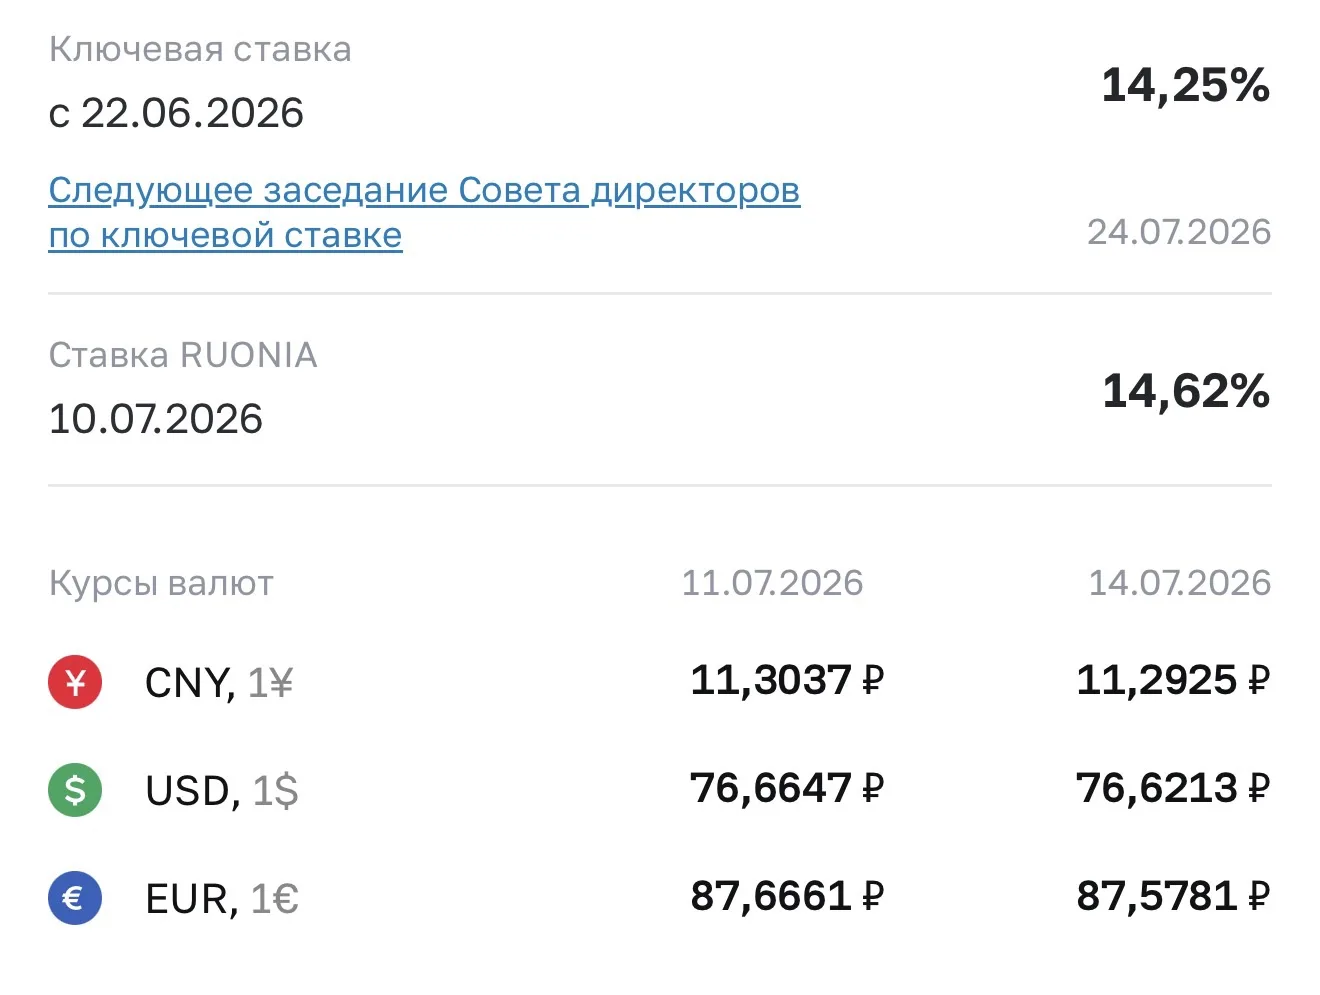Click the green USD dollar icon

(75, 790)
